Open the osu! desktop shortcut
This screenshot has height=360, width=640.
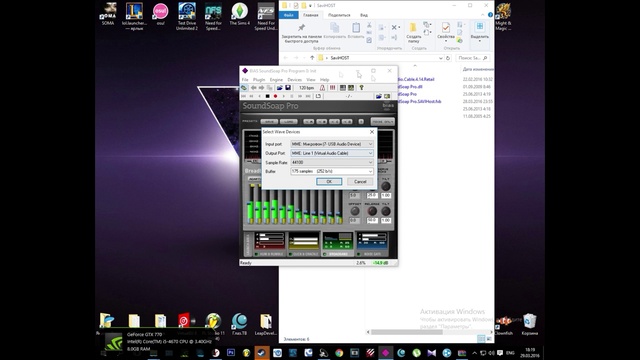[x=160, y=14]
